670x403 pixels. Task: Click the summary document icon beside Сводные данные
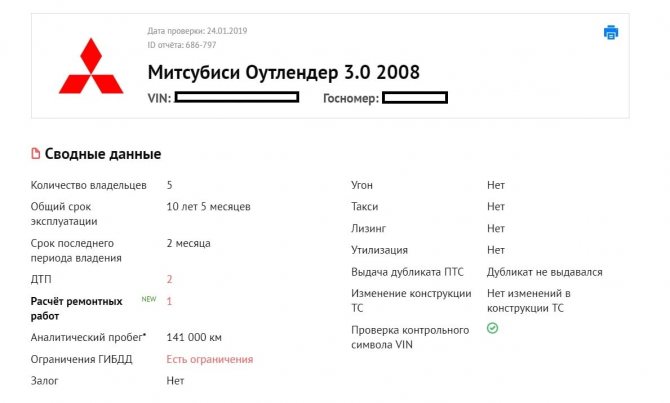[36, 153]
